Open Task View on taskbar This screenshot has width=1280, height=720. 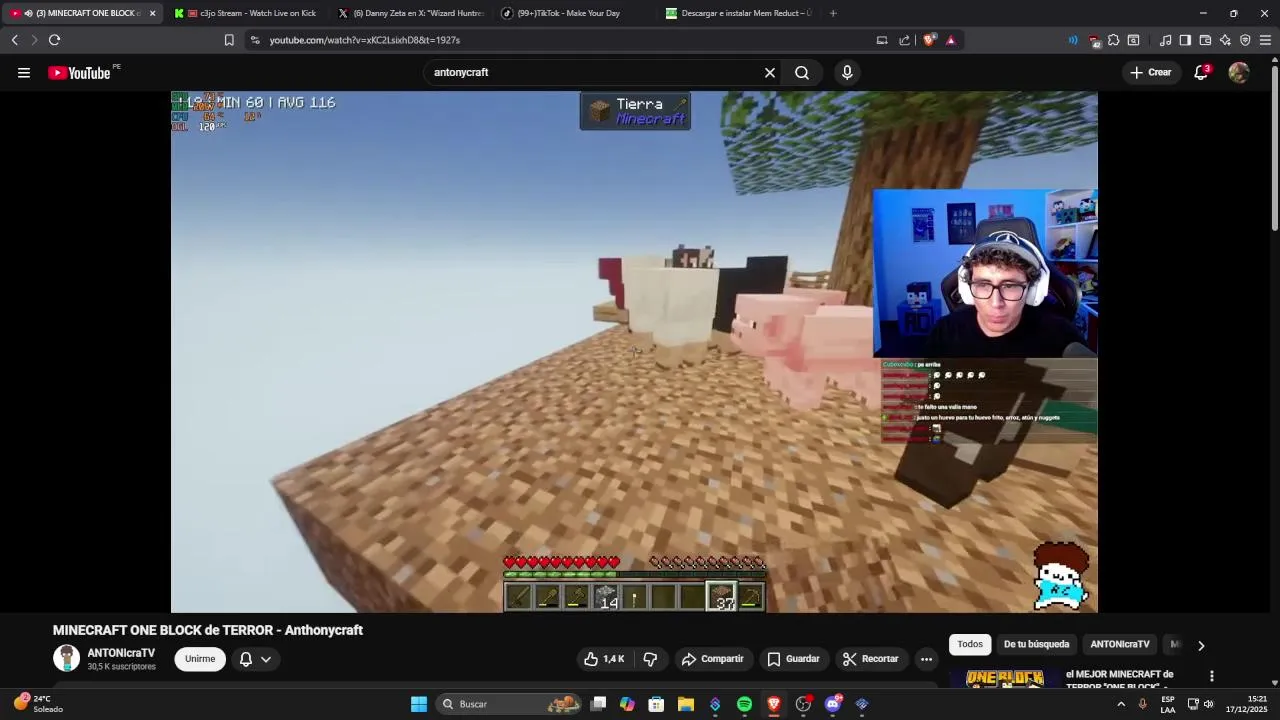pos(598,704)
